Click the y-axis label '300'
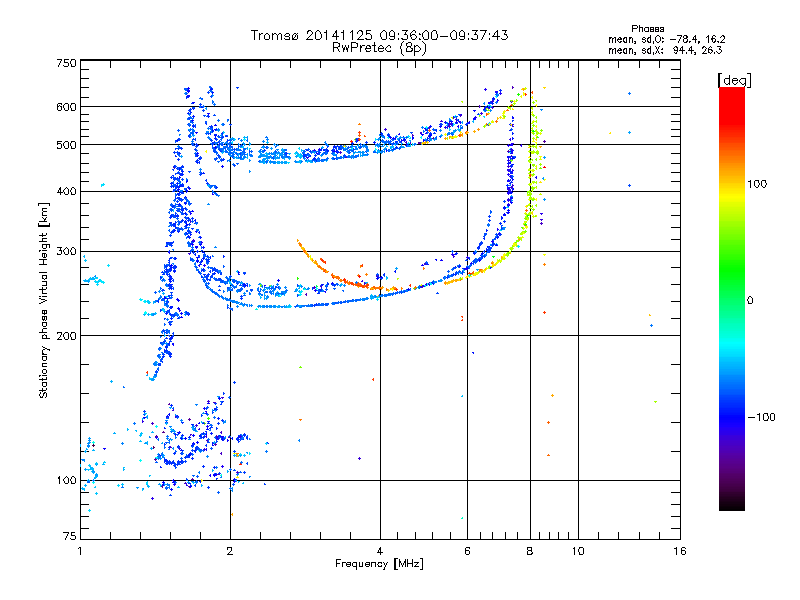Viewport: 800px width, 600px height. click(66, 251)
